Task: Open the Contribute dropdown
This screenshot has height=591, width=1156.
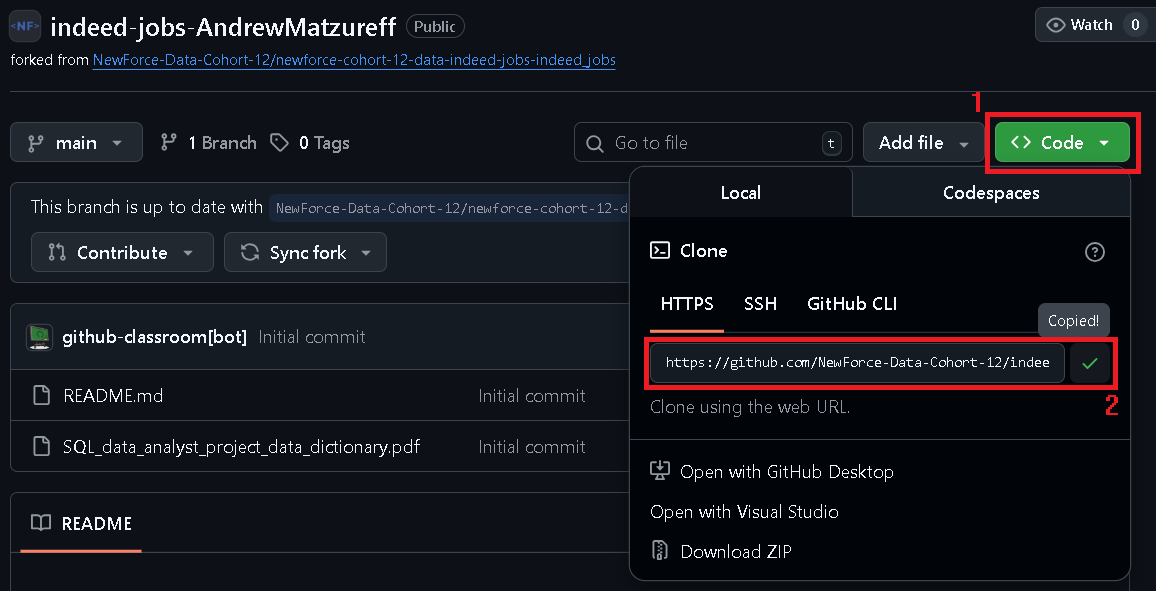Action: click(x=122, y=252)
